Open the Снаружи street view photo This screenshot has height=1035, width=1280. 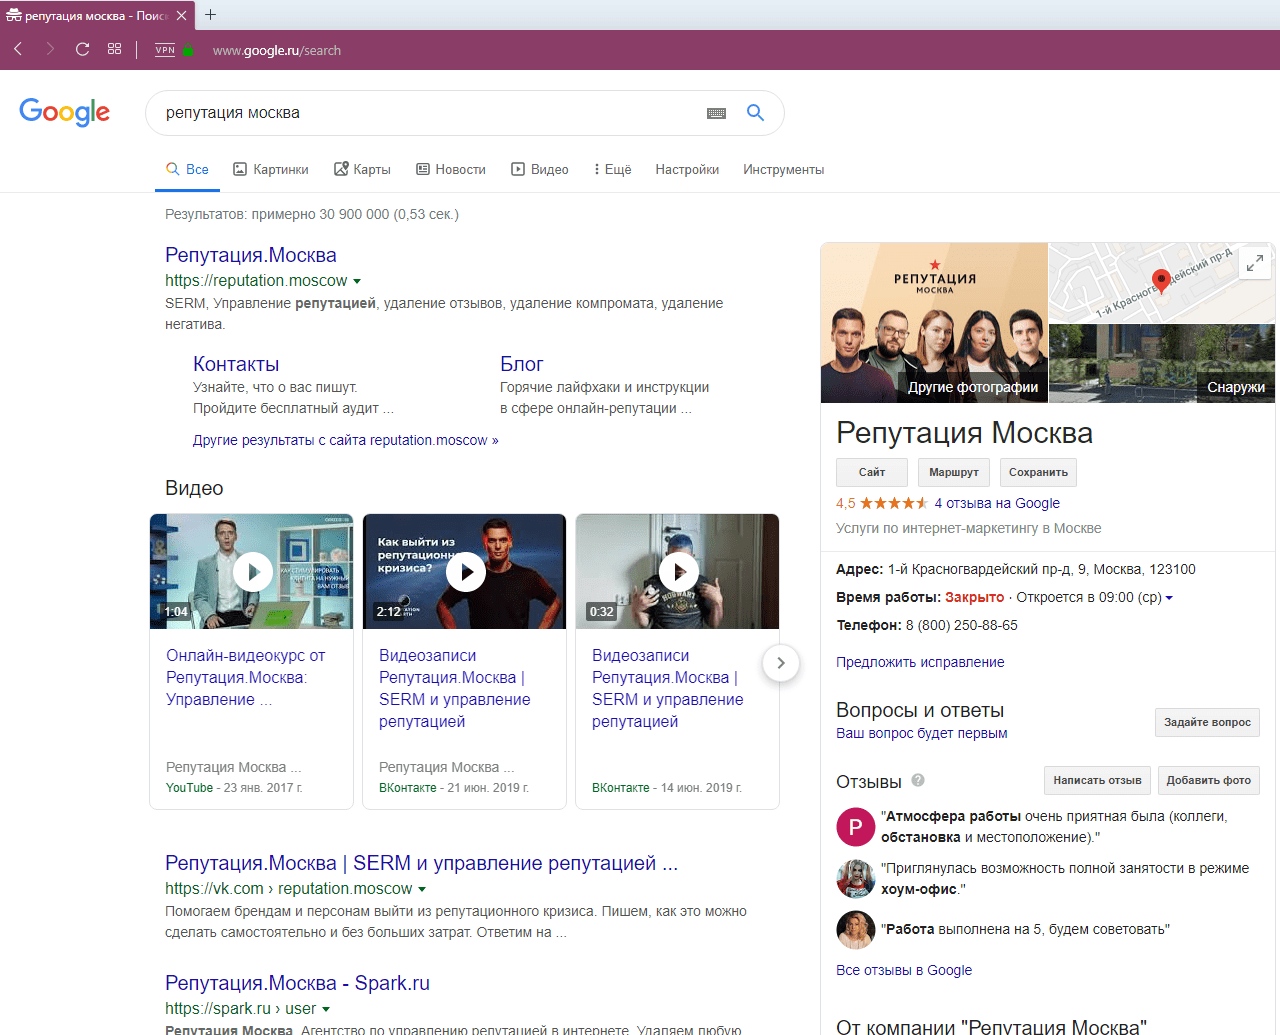click(x=1162, y=363)
